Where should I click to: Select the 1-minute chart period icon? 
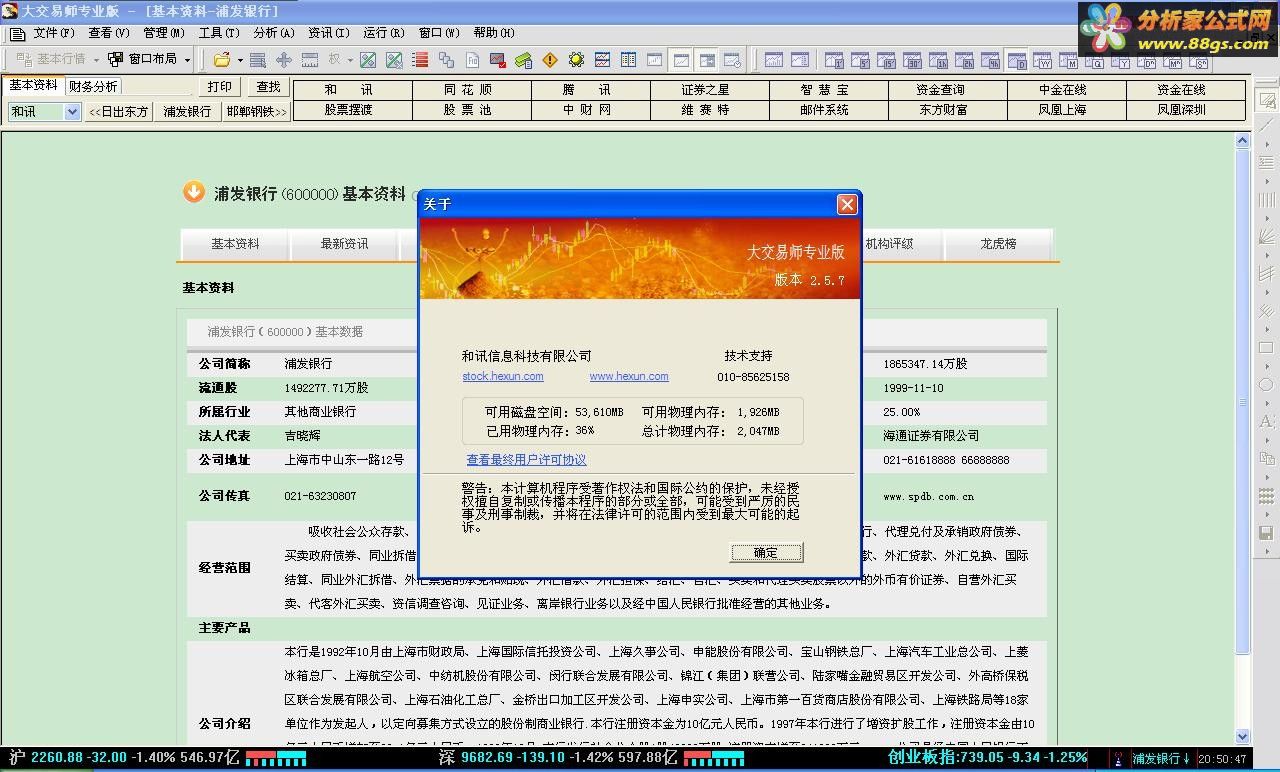tap(834, 60)
